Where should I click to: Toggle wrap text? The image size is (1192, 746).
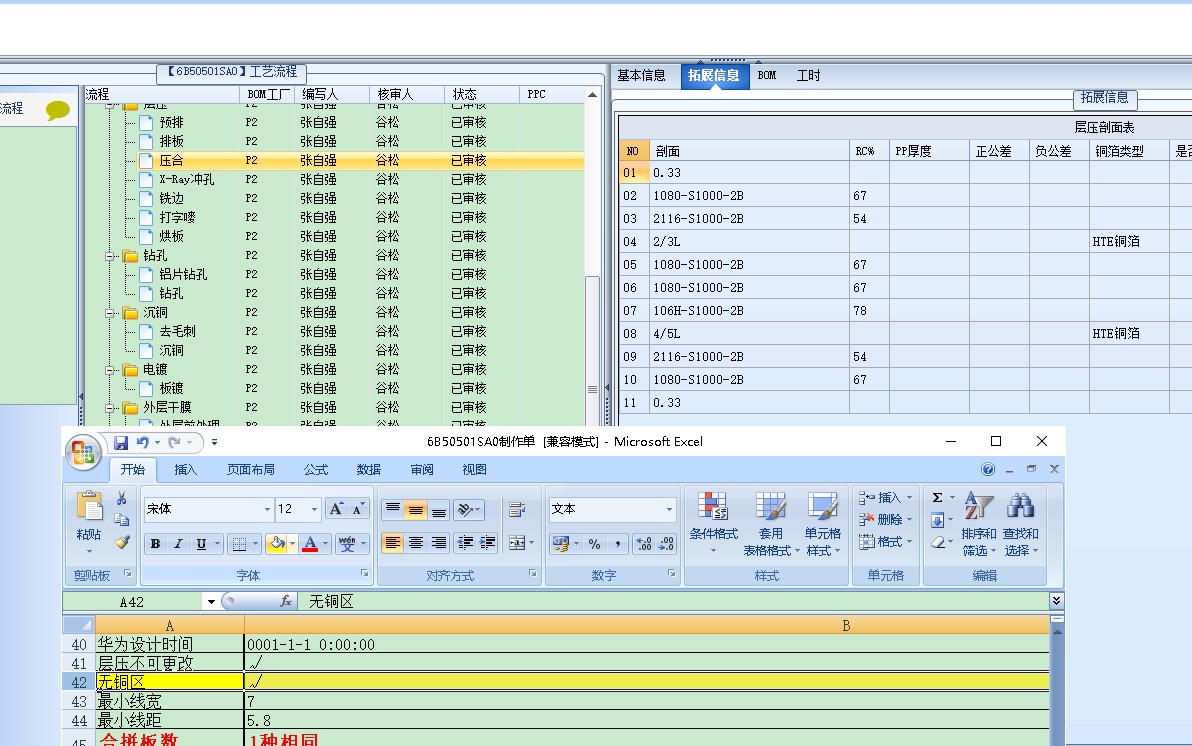(x=517, y=509)
